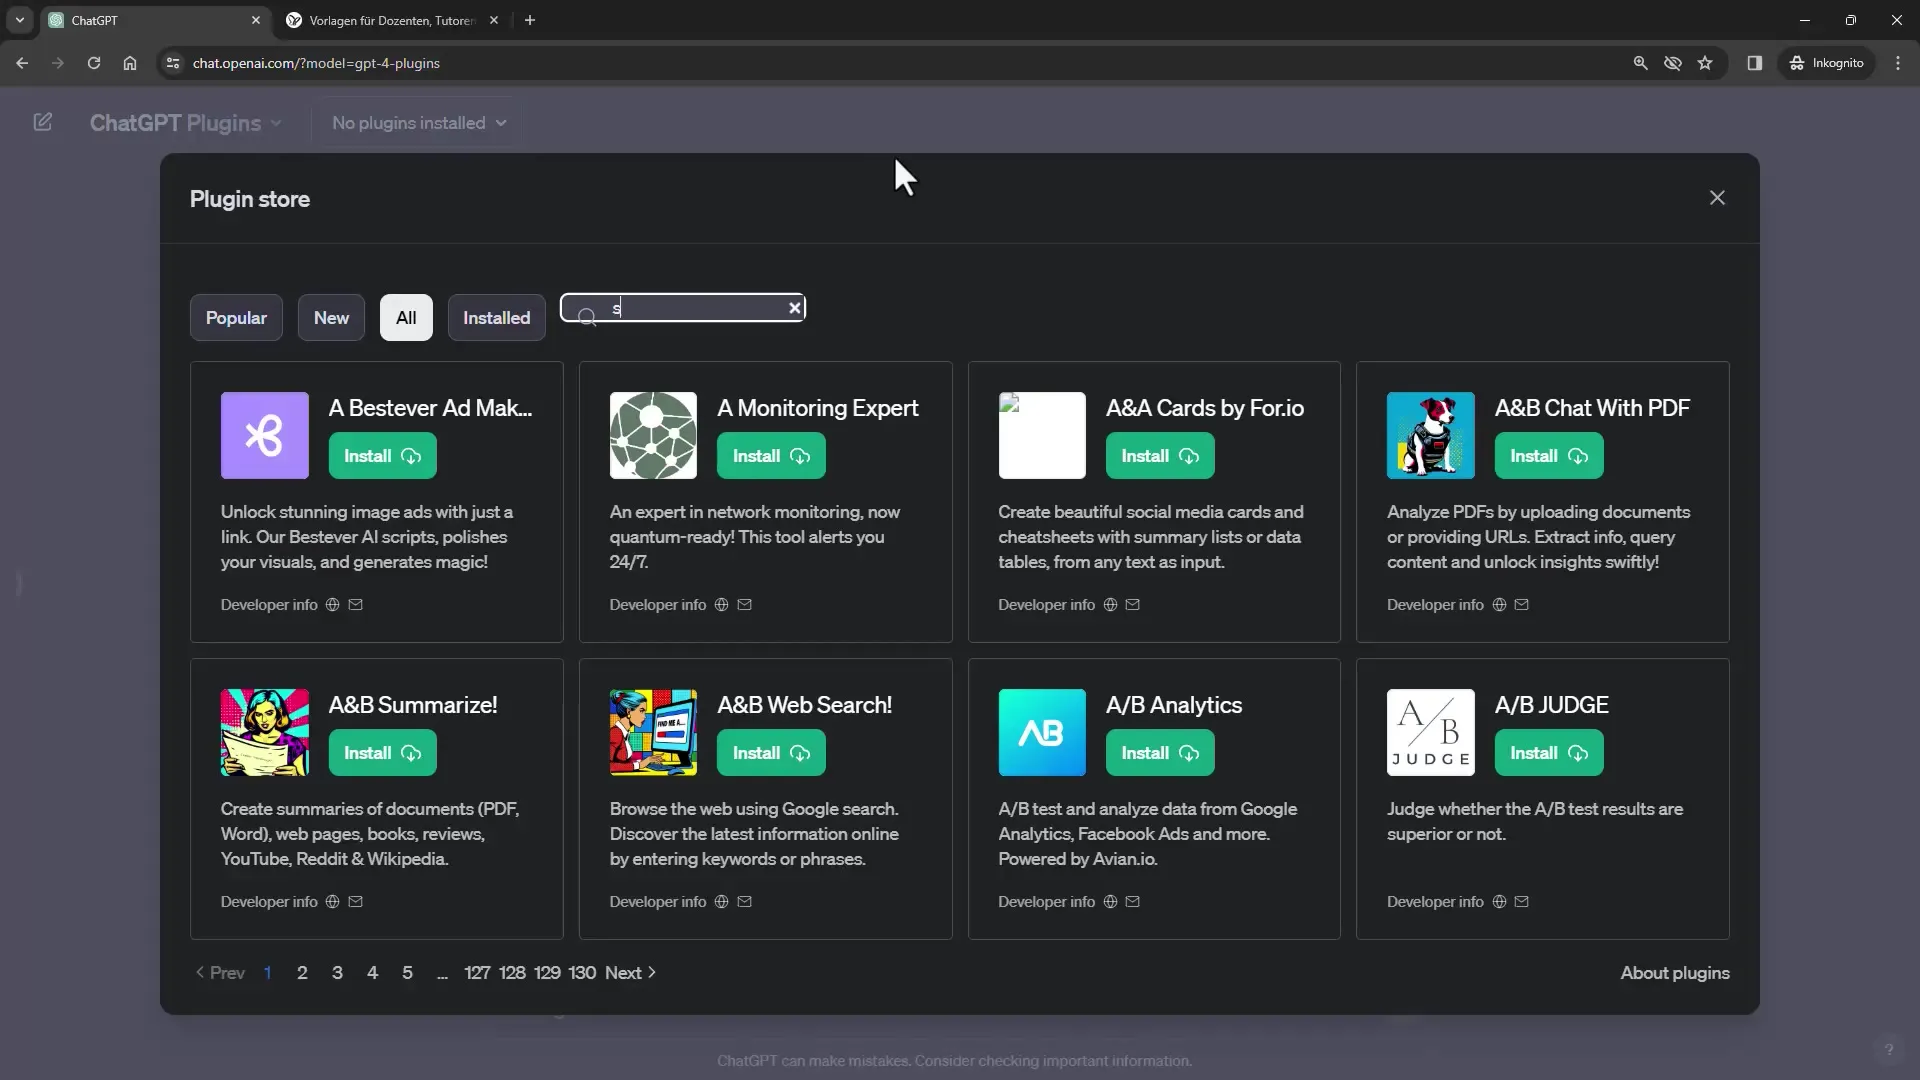
Task: Clear the plugin search field with X
Action: [795, 308]
